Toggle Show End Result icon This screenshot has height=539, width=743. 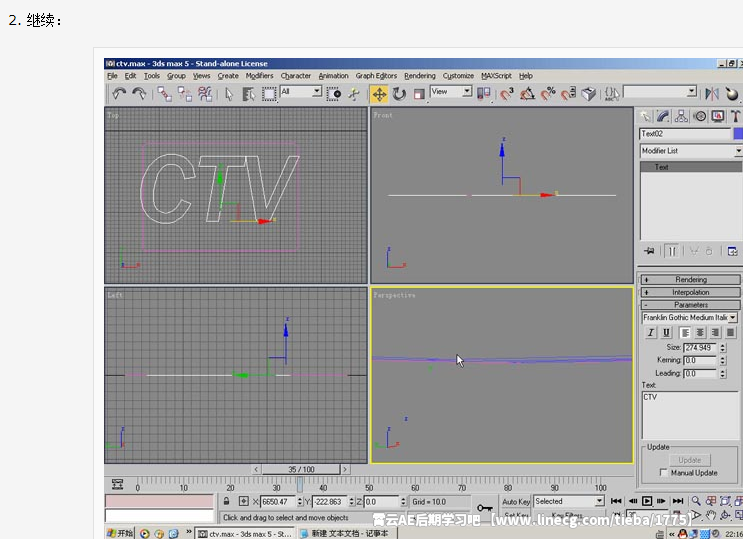coord(672,251)
